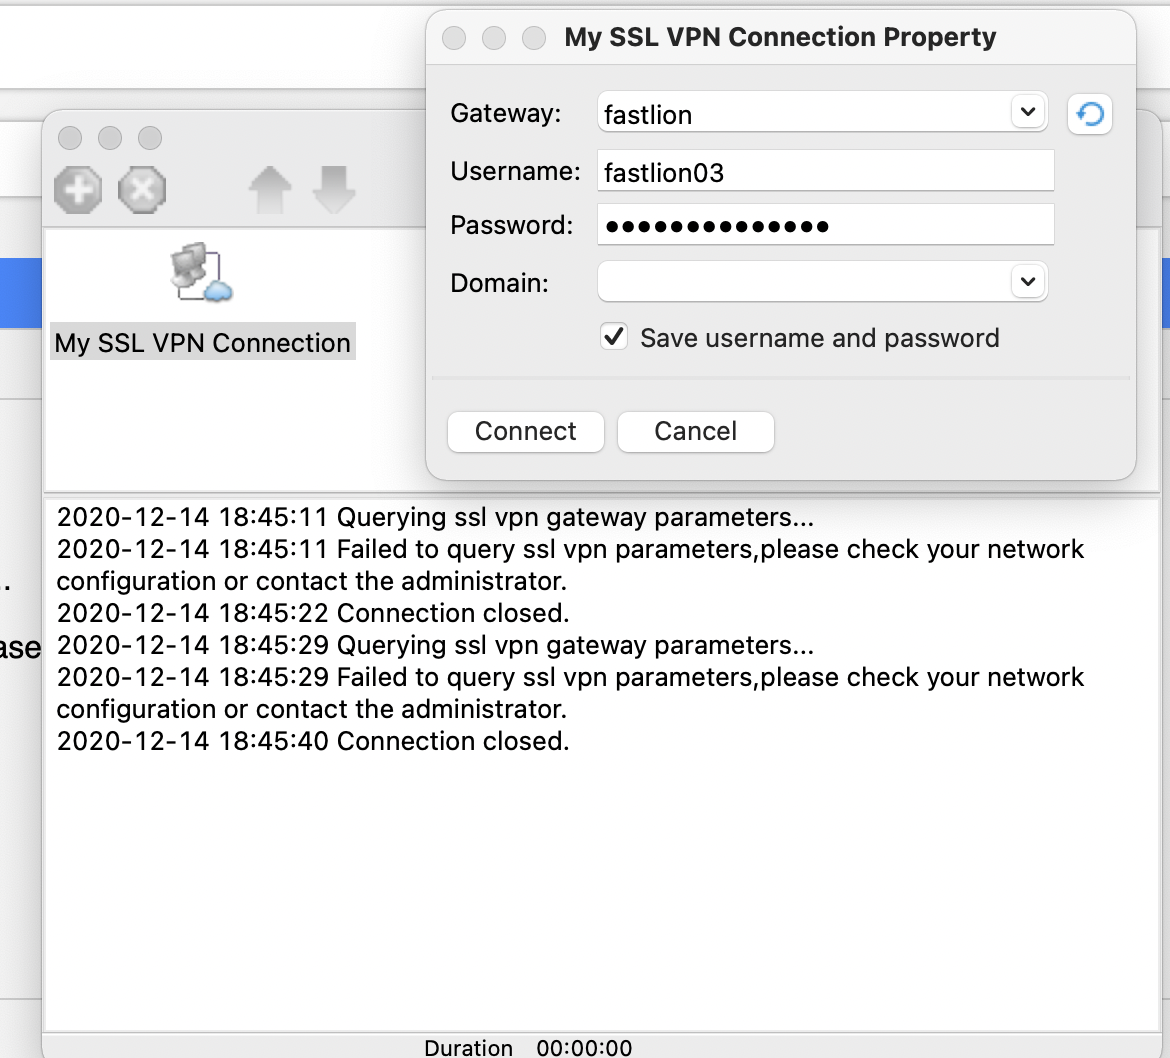Refresh the gateway list

(1090, 115)
